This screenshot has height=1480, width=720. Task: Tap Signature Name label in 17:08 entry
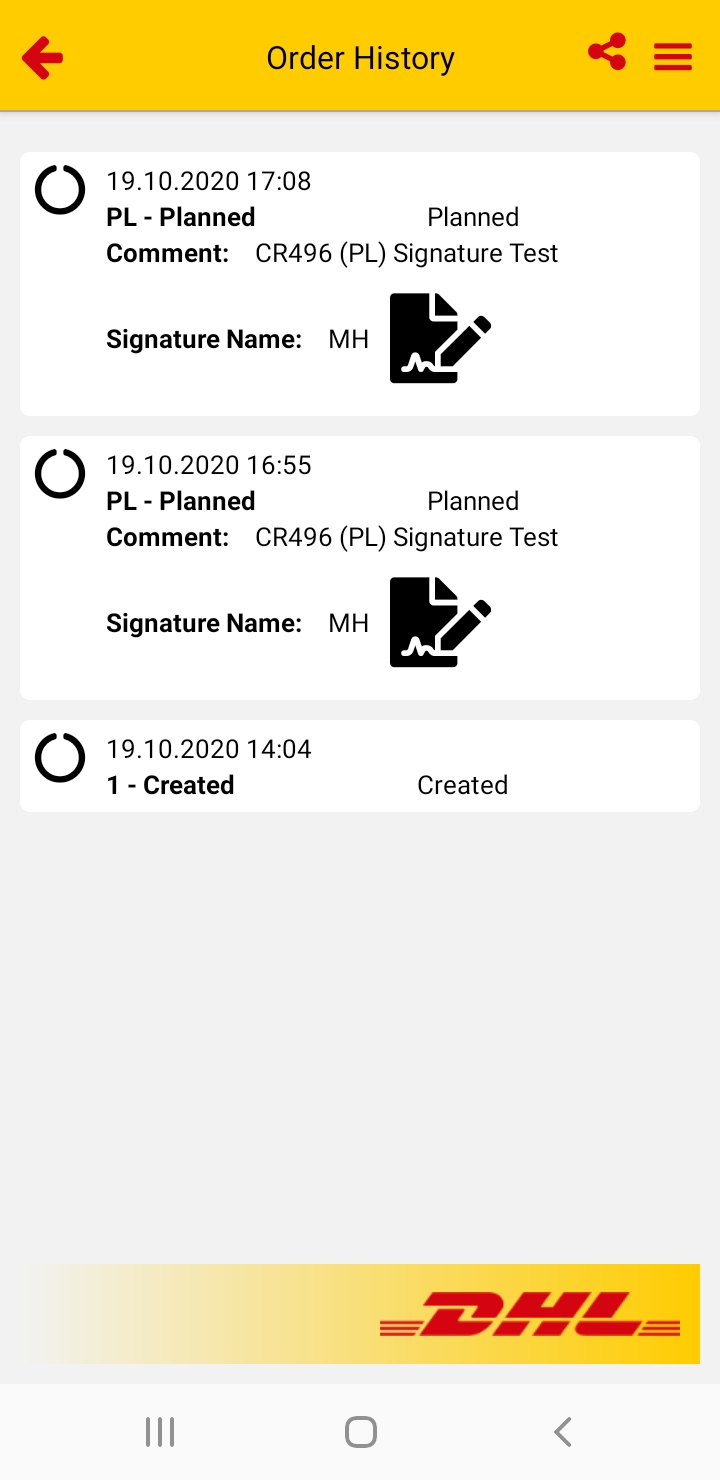(204, 339)
